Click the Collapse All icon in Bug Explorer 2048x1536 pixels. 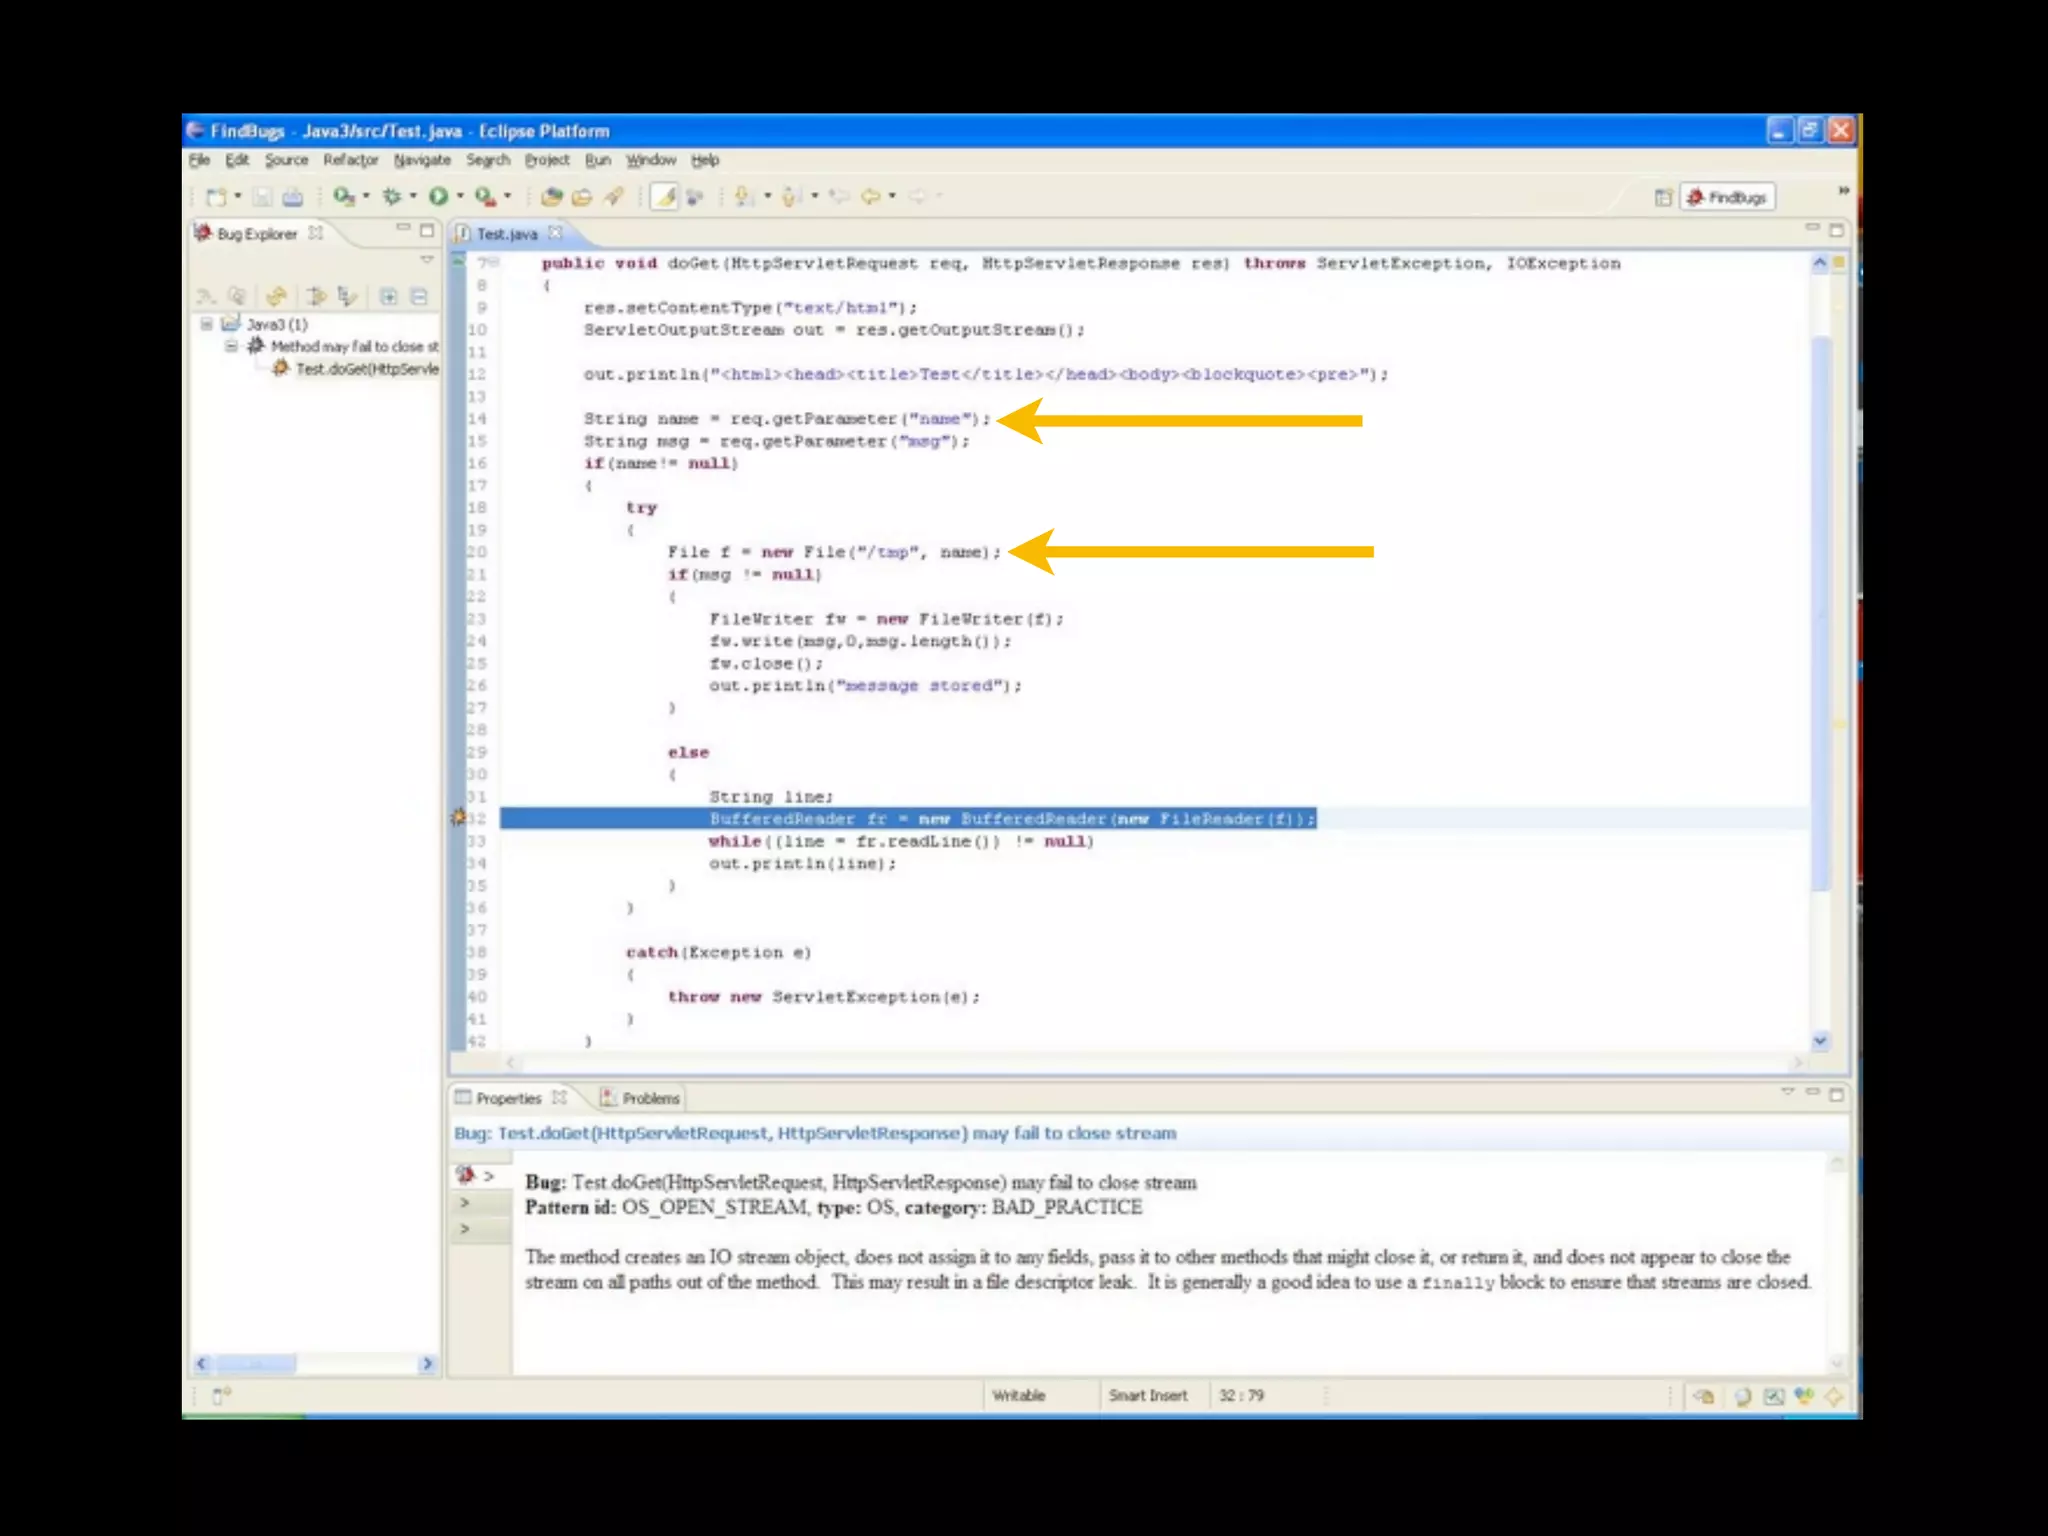pos(419,296)
